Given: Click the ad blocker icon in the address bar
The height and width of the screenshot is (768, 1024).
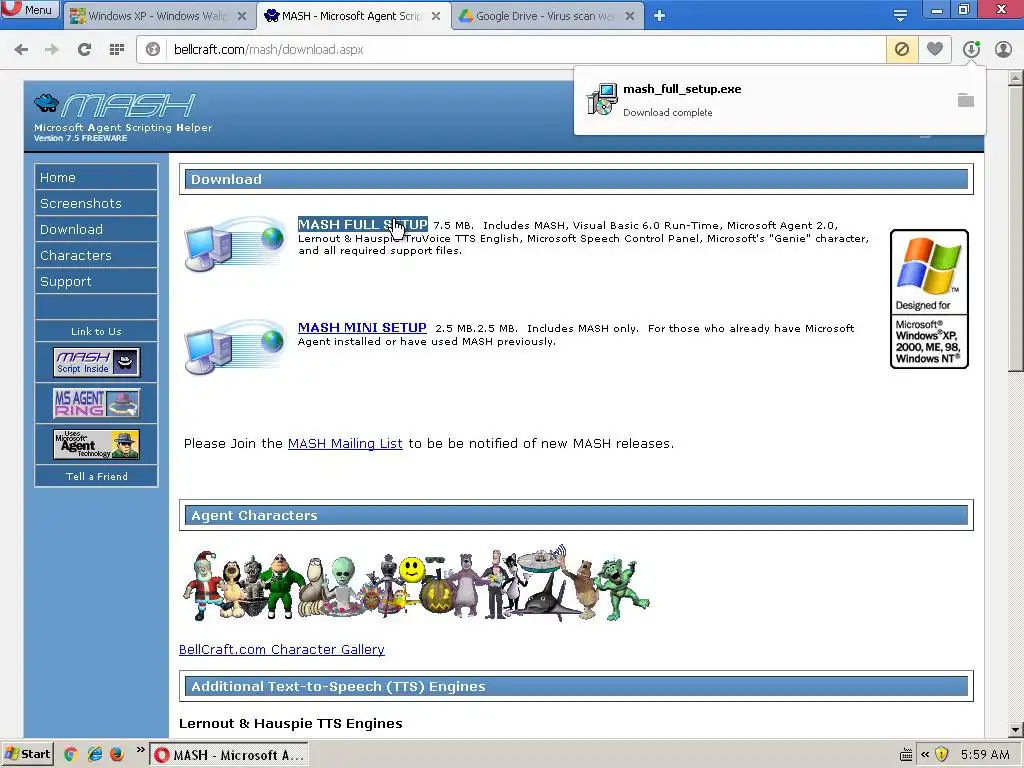Looking at the screenshot, I should pos(902,50).
